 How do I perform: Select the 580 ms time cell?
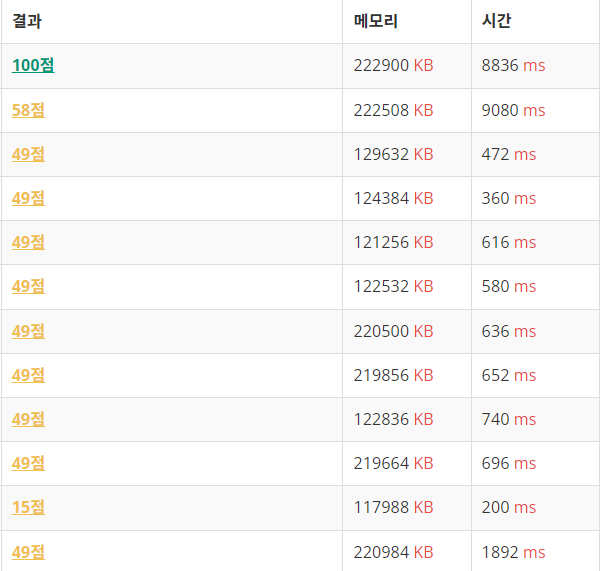[536, 287]
